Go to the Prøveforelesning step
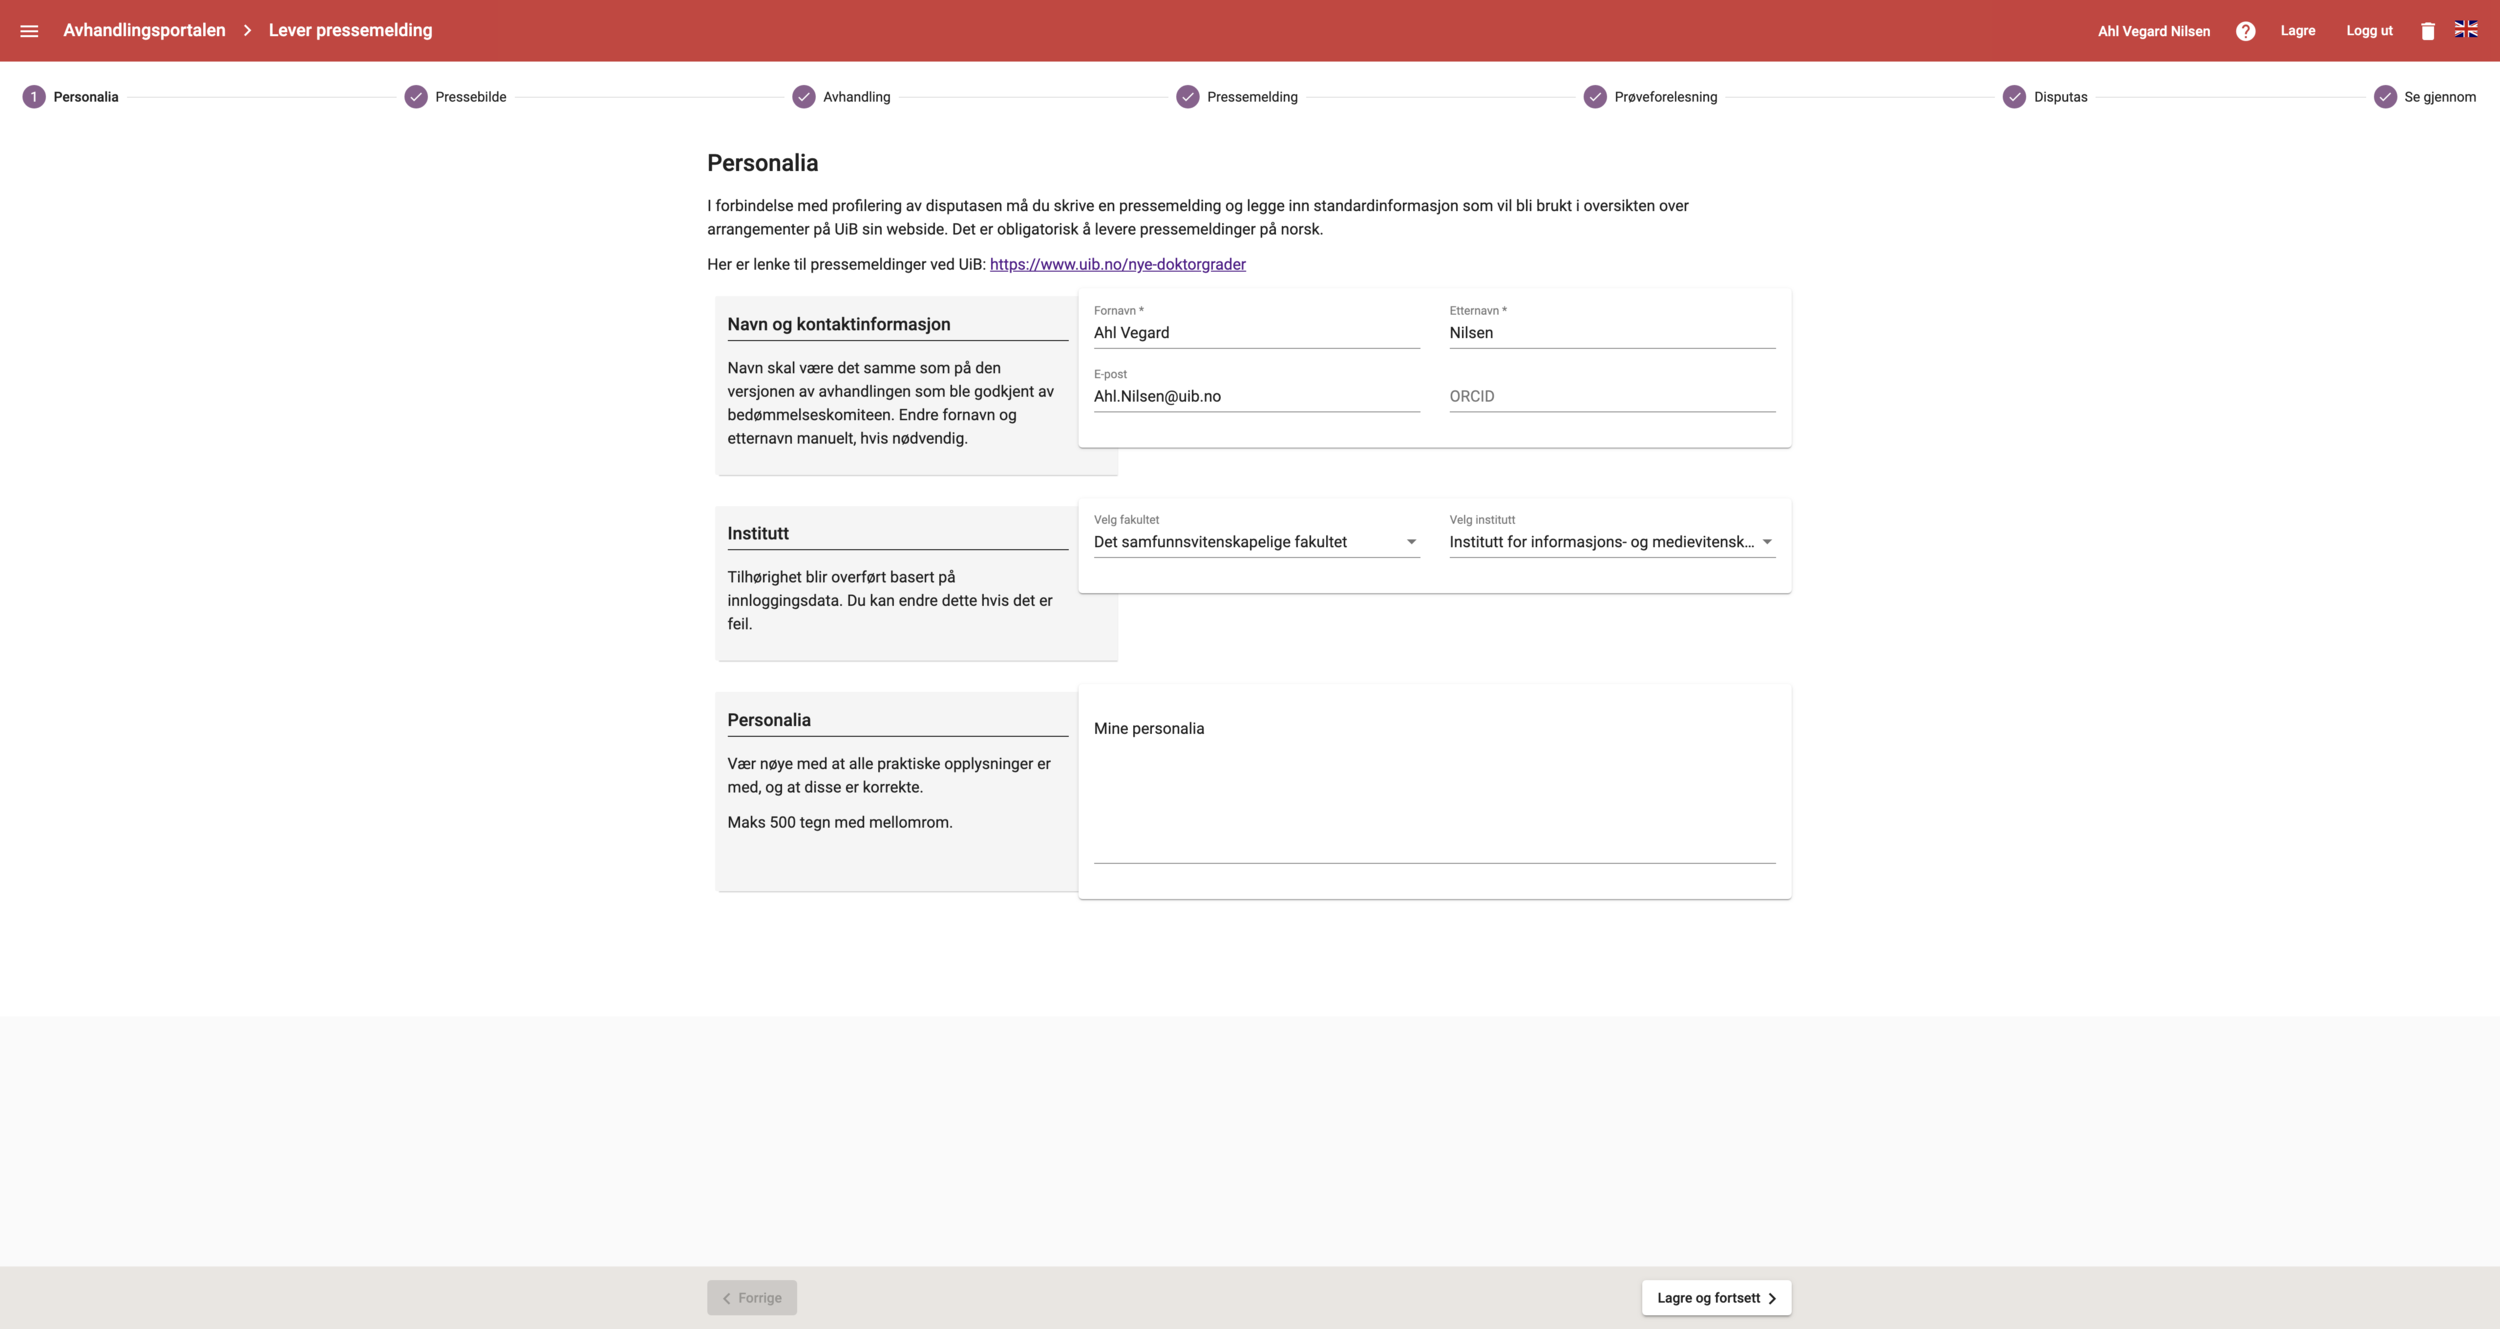Viewport: 2500px width, 1329px height. tap(1665, 97)
